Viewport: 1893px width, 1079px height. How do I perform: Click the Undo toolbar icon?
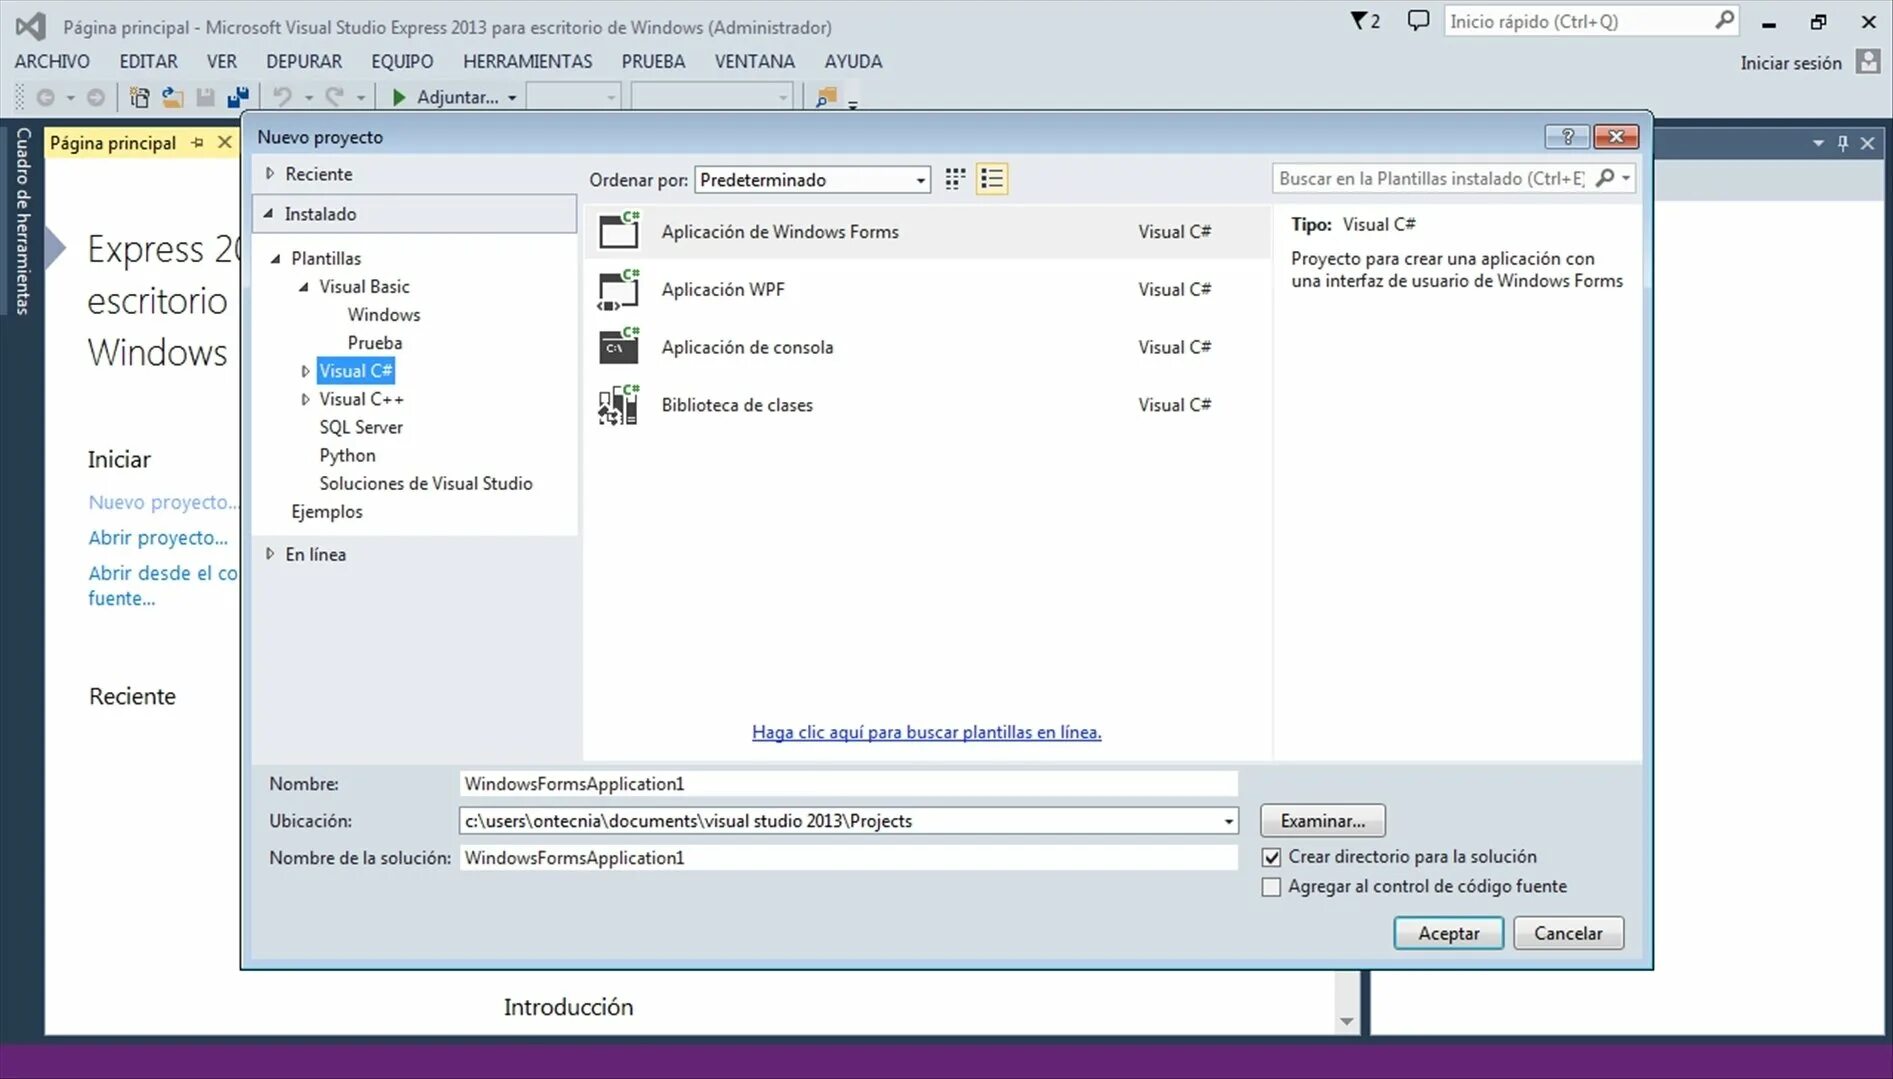click(283, 97)
